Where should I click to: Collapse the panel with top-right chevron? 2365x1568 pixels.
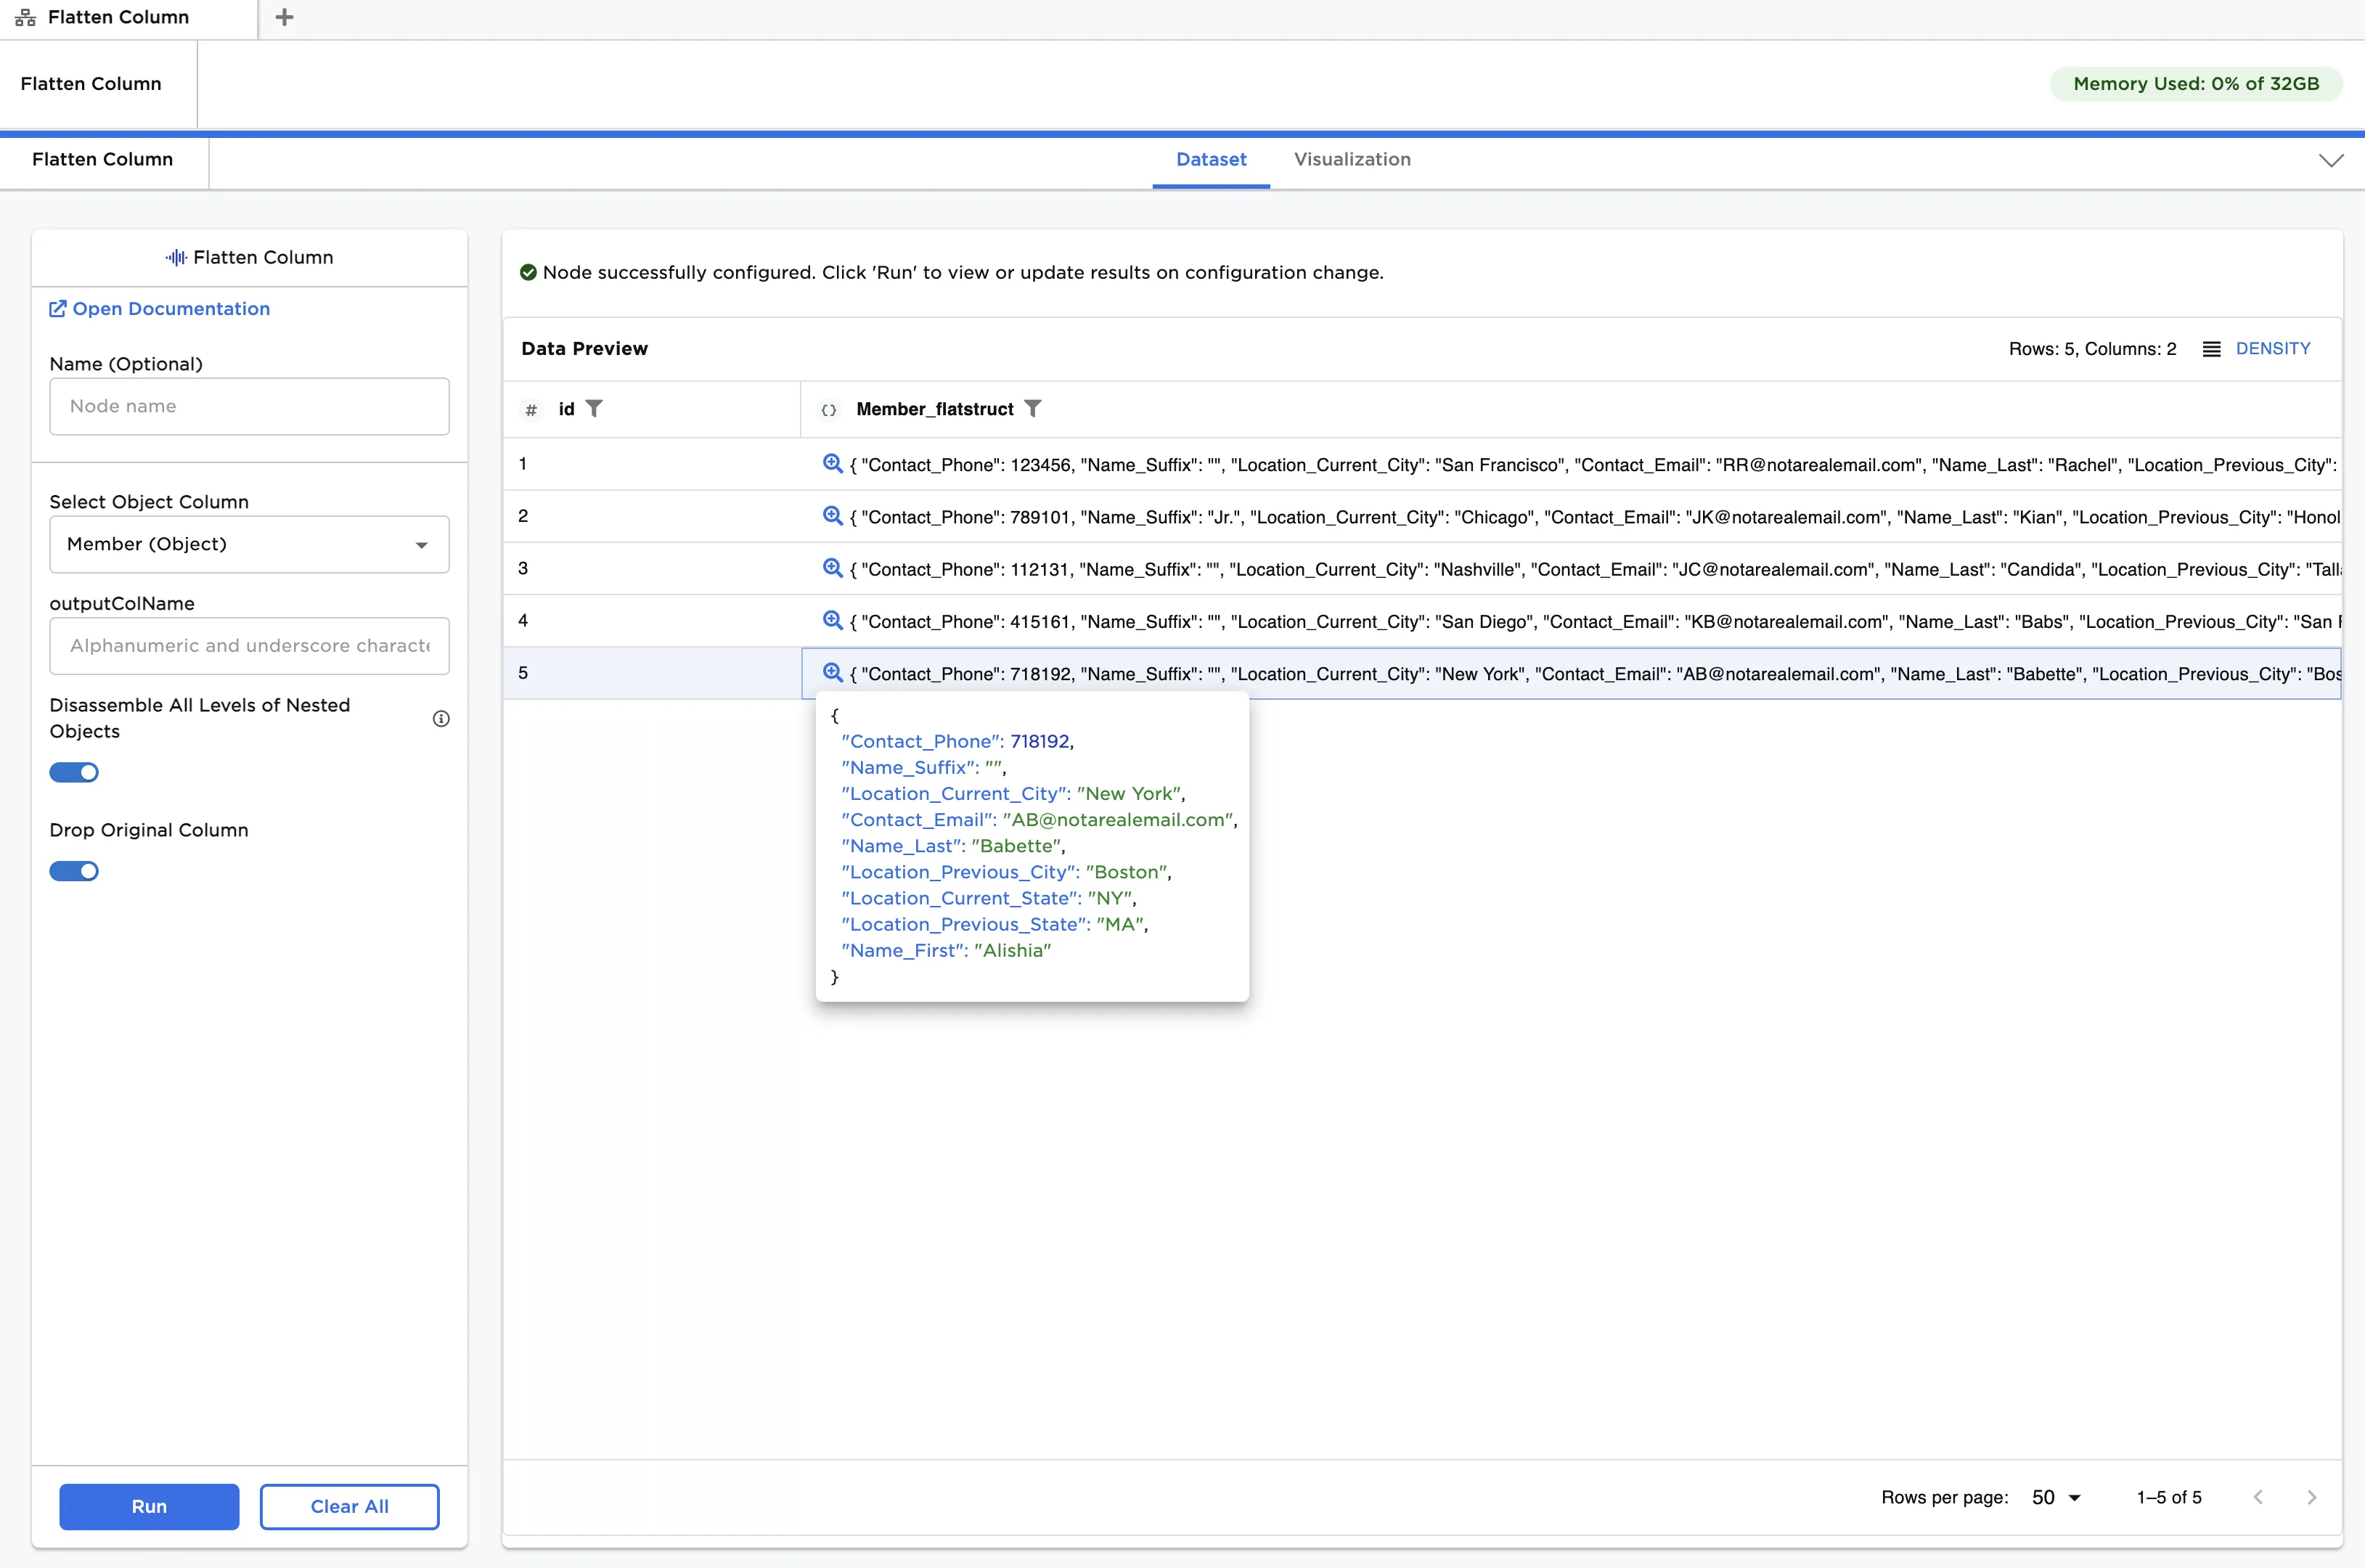click(2331, 160)
